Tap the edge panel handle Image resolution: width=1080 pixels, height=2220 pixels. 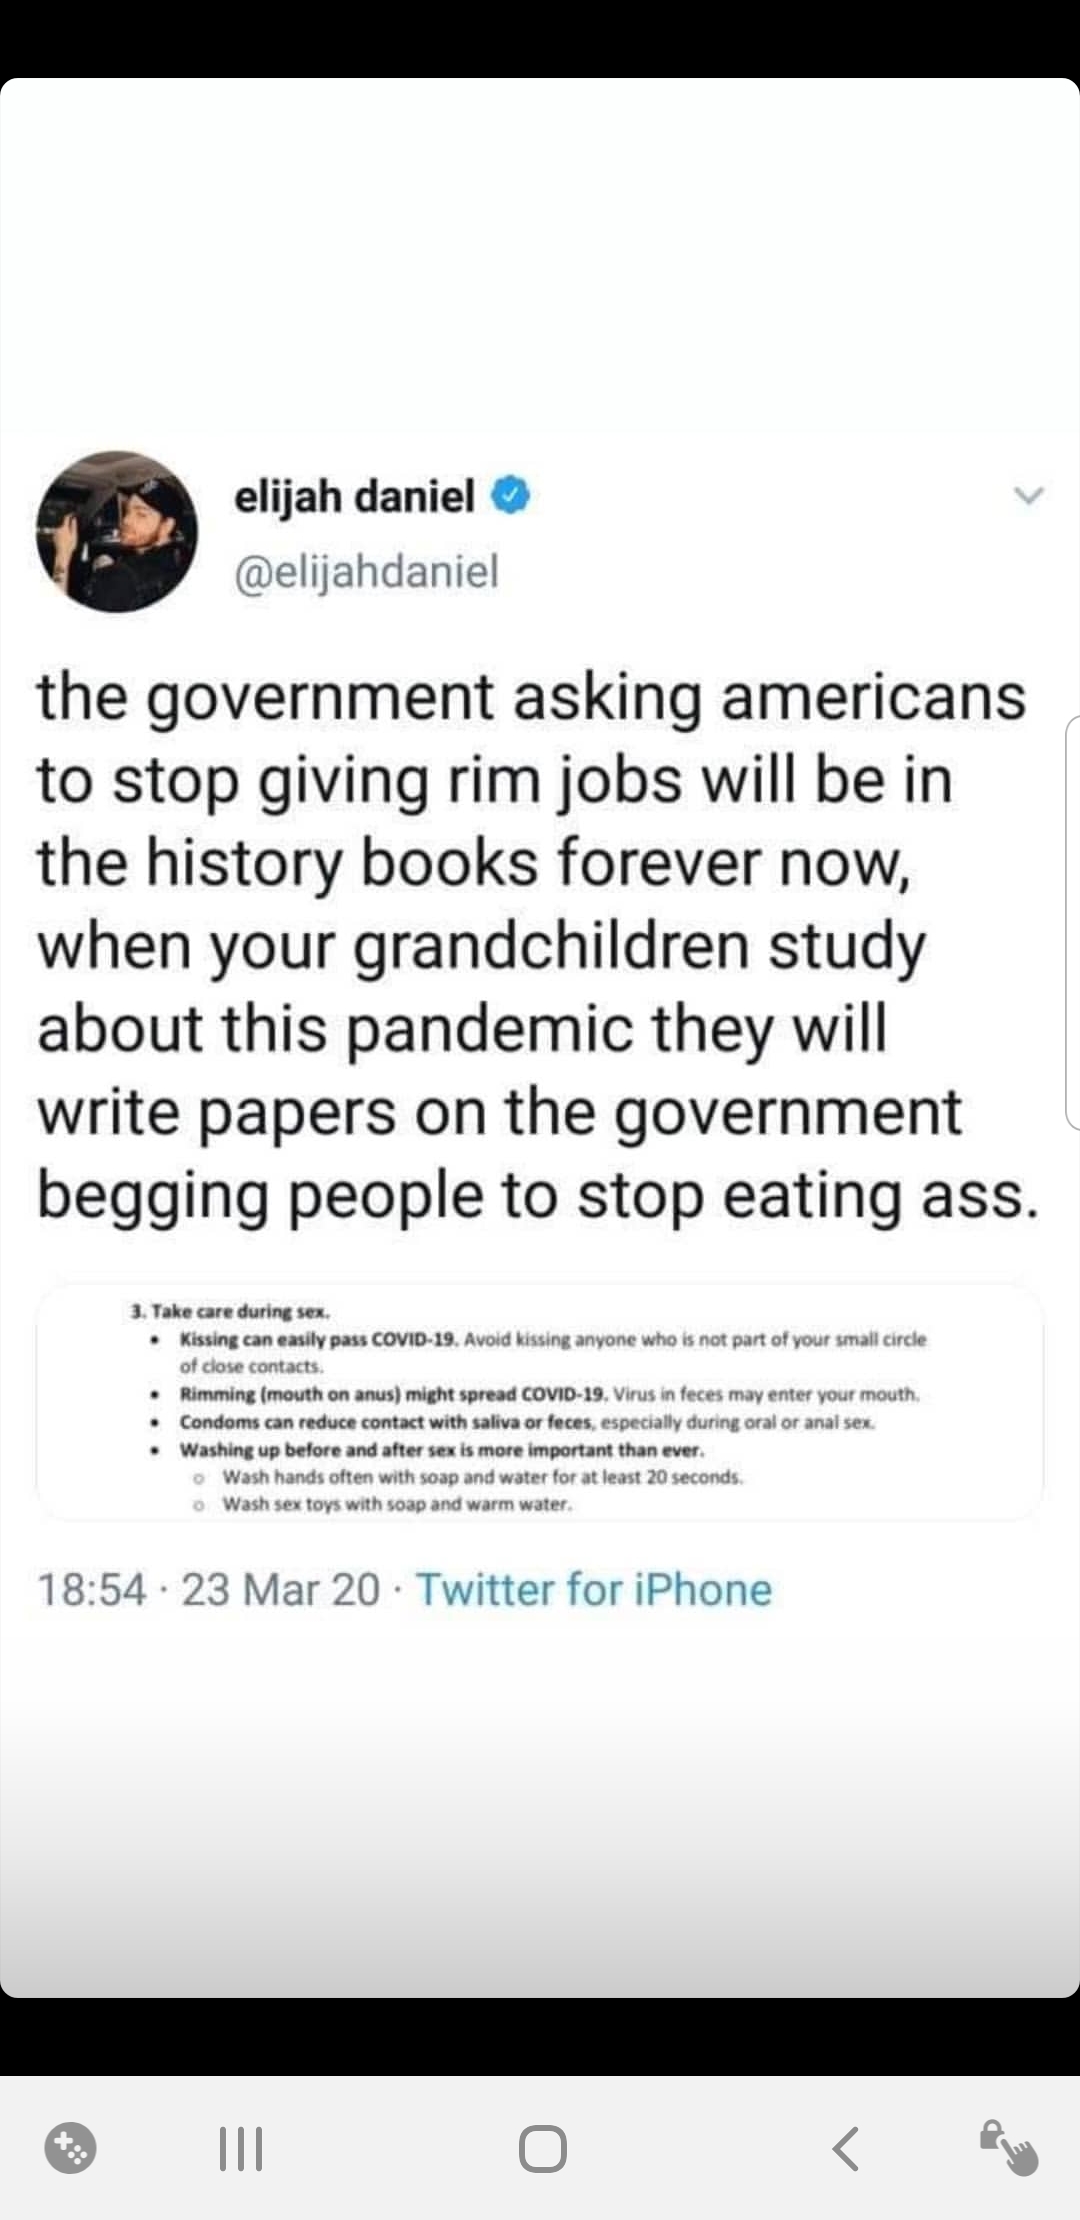point(1072,922)
